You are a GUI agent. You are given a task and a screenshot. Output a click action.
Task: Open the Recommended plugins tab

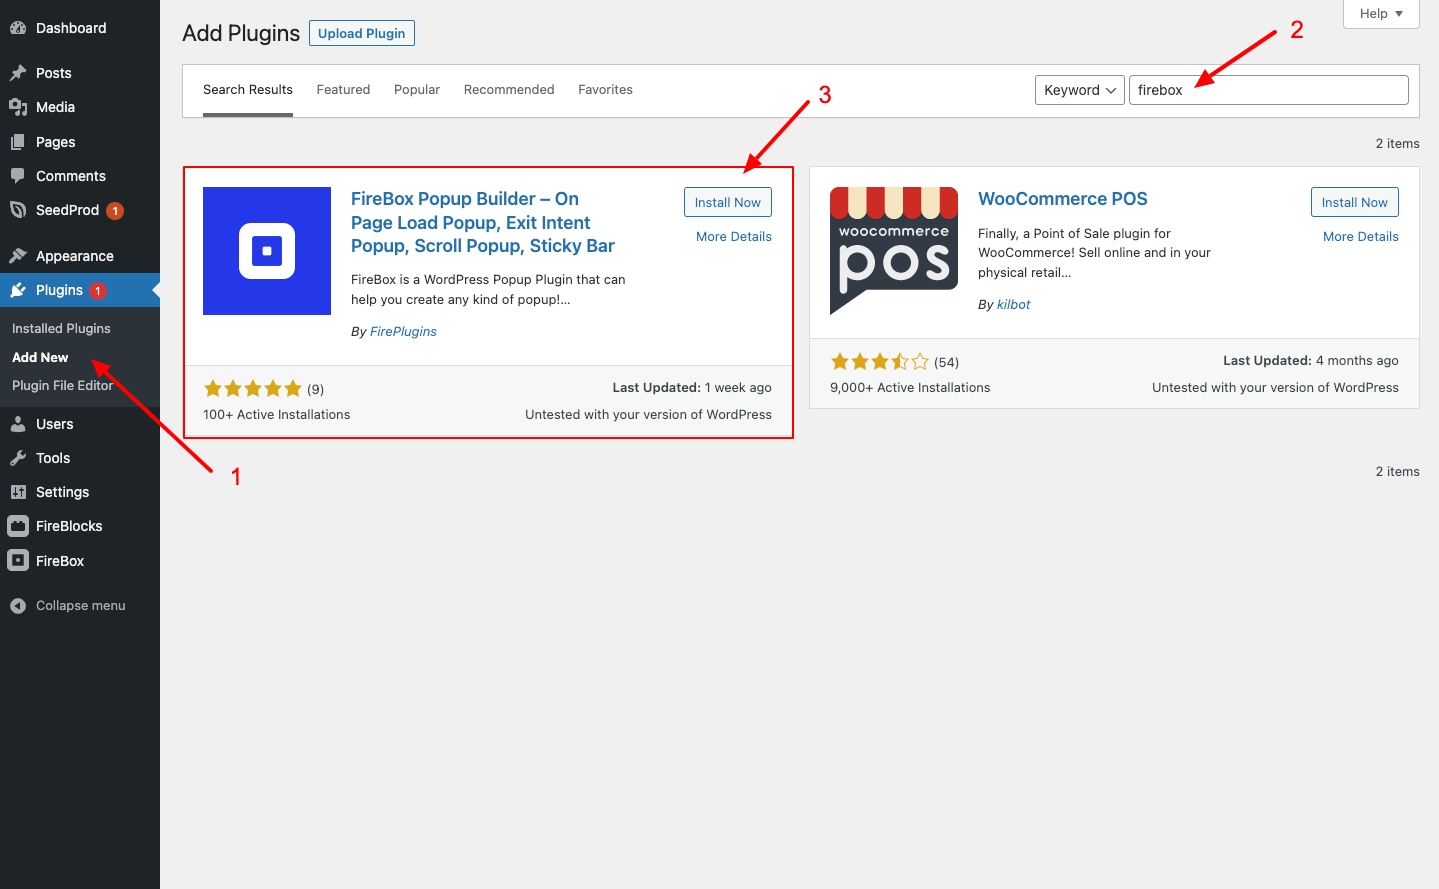click(508, 89)
